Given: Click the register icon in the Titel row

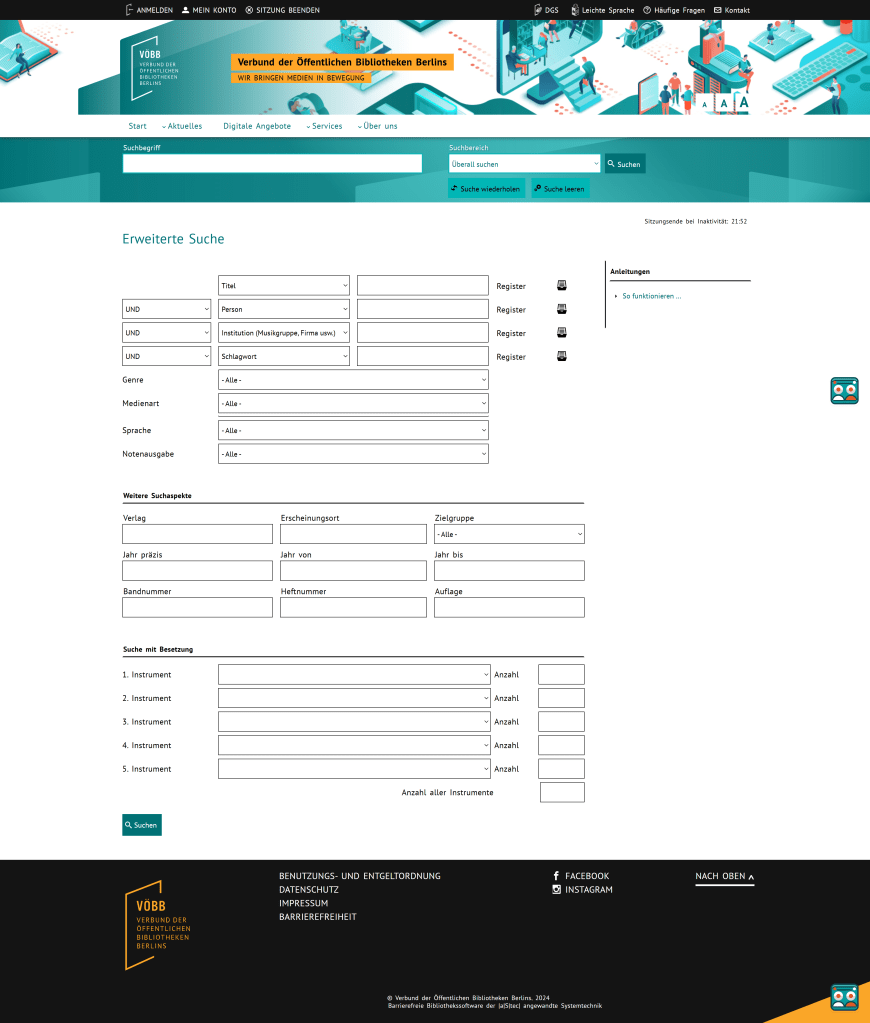Looking at the screenshot, I should pos(562,286).
